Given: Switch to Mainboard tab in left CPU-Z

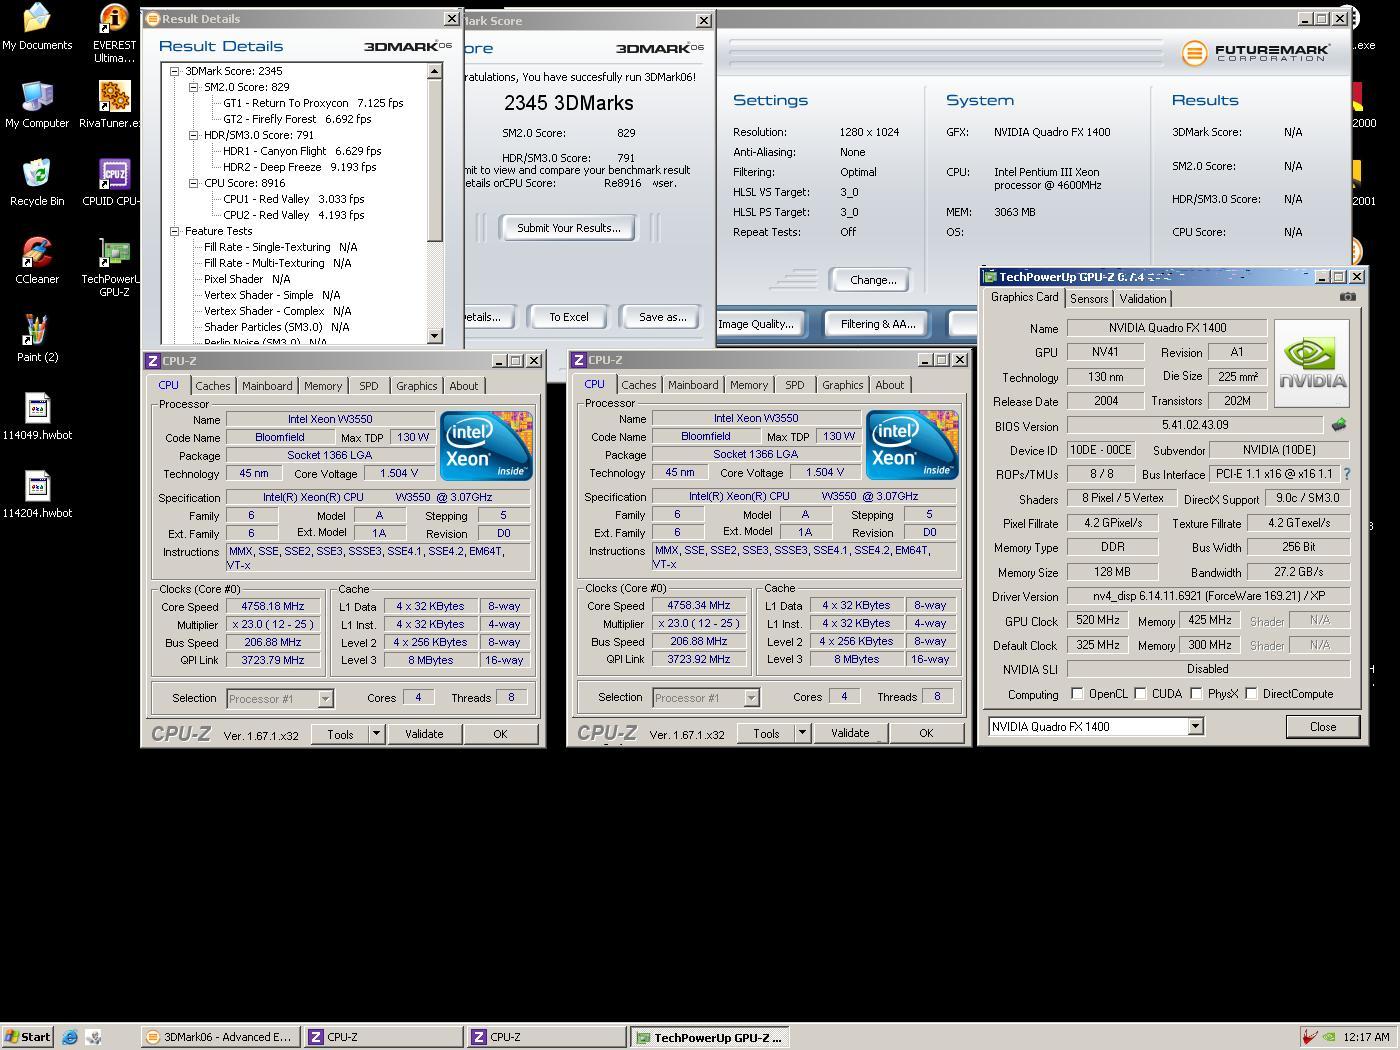Looking at the screenshot, I should pyautogui.click(x=267, y=386).
